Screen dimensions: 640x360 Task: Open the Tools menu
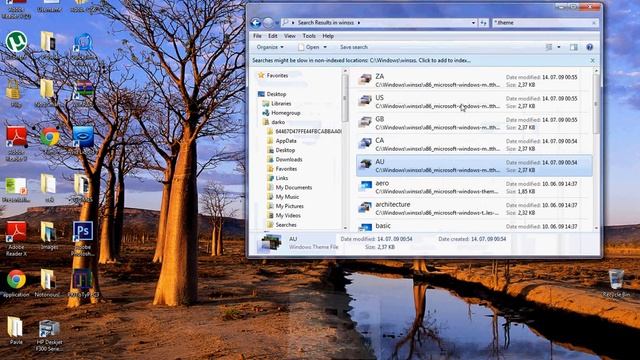click(309, 36)
